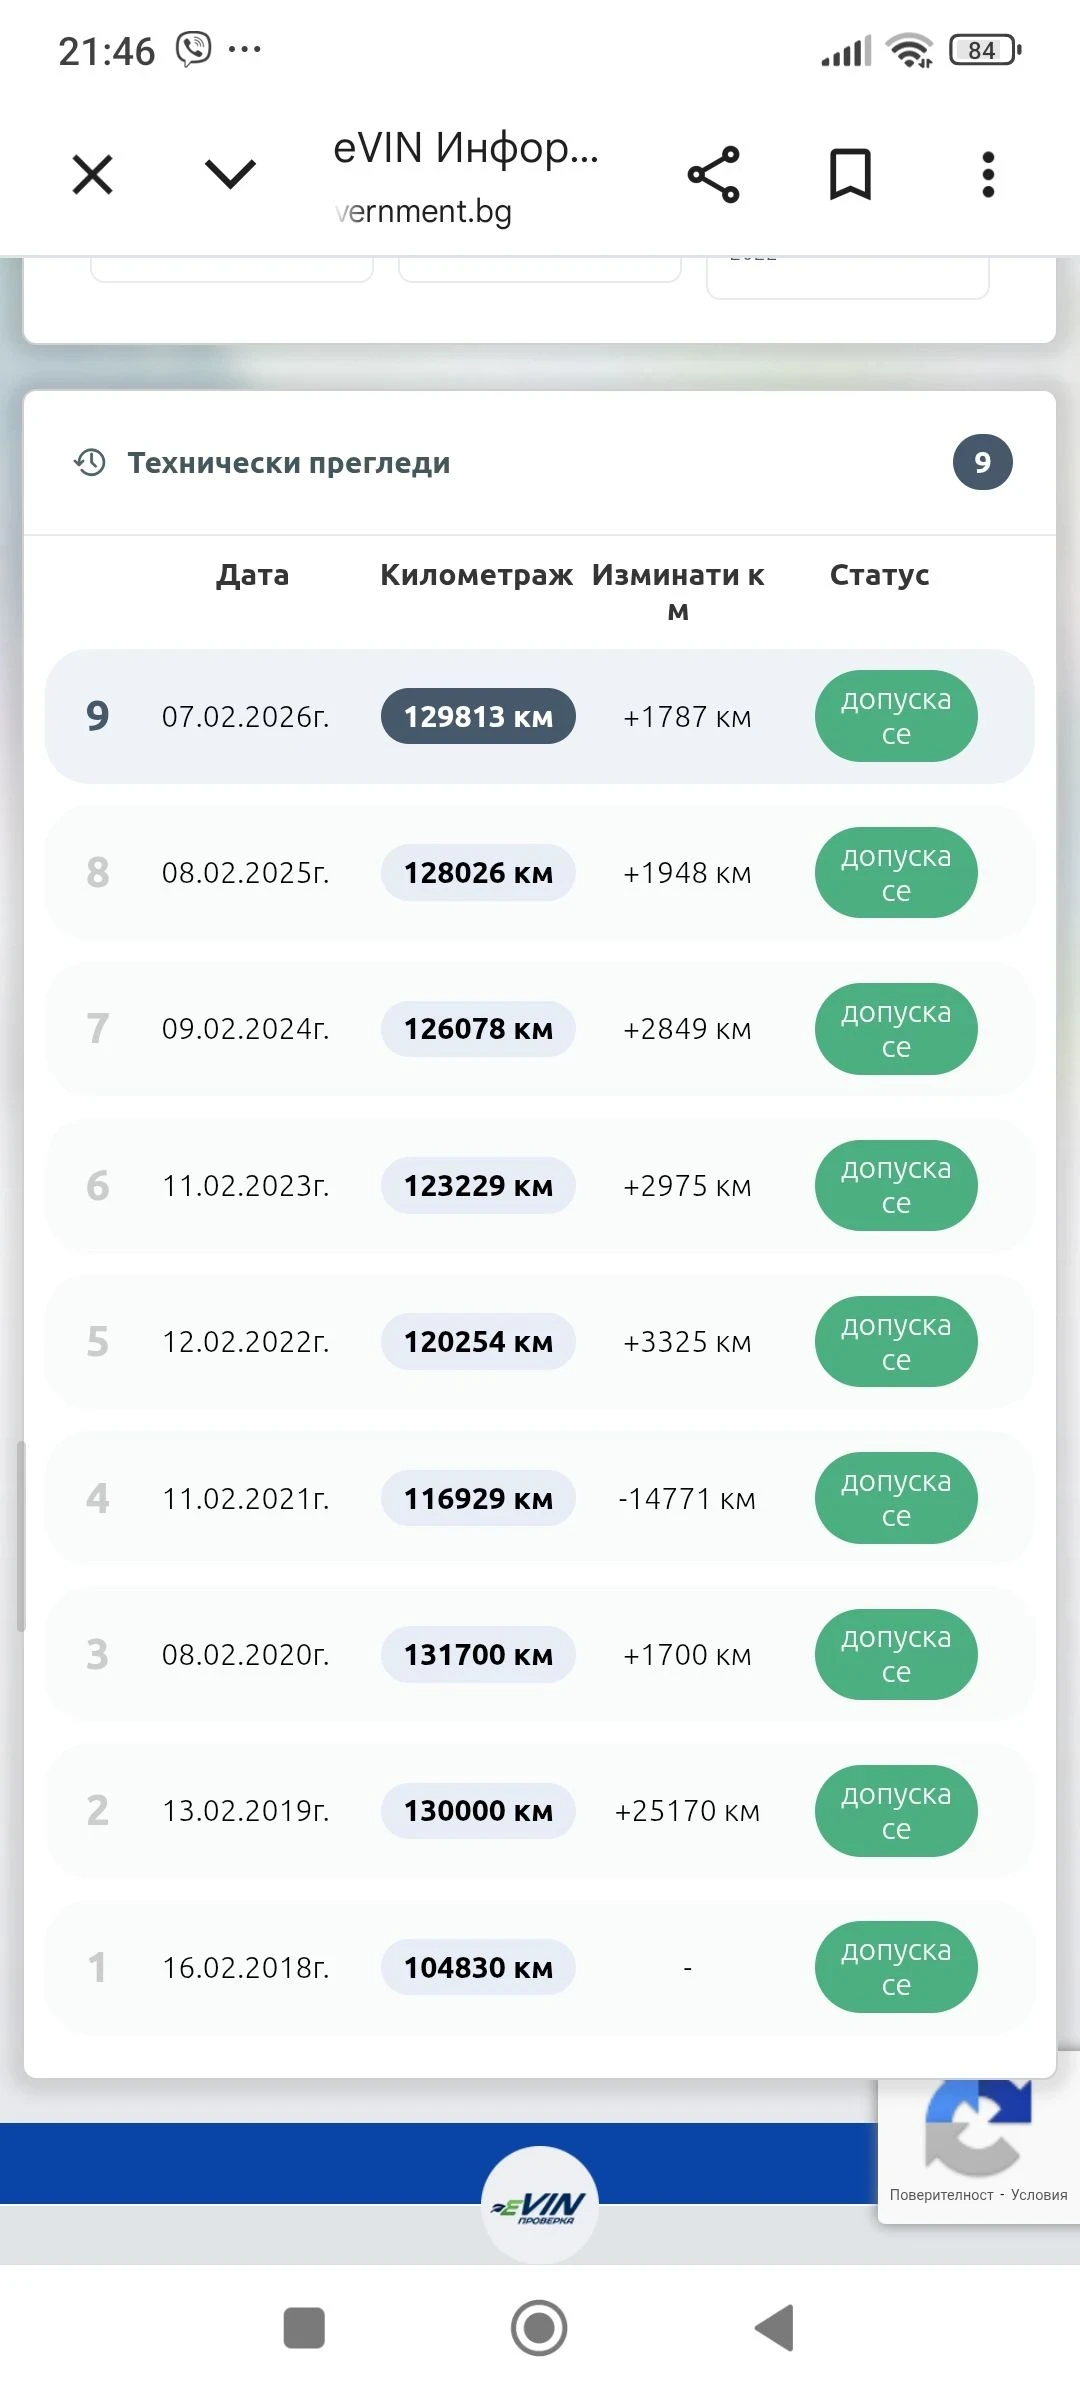Viewport: 1080px width, 2400px height.
Task: Tap the eVIN Проверка logo
Action: pos(540,2204)
